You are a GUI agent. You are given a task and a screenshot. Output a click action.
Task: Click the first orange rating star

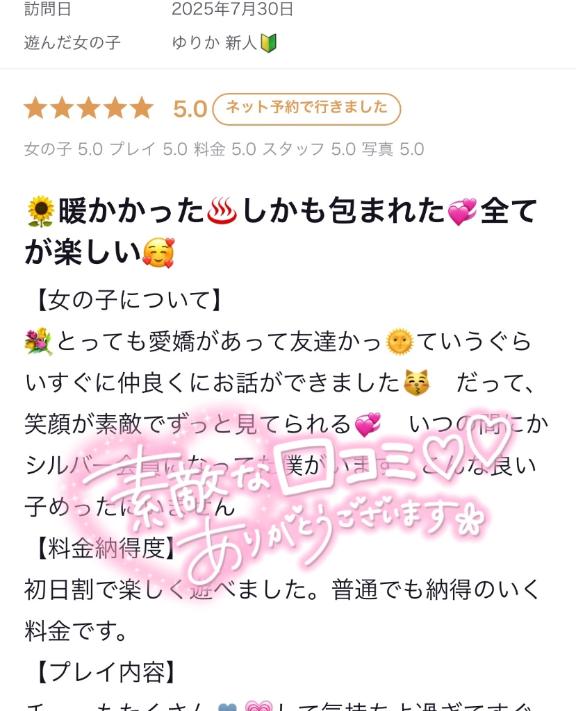click(x=36, y=108)
